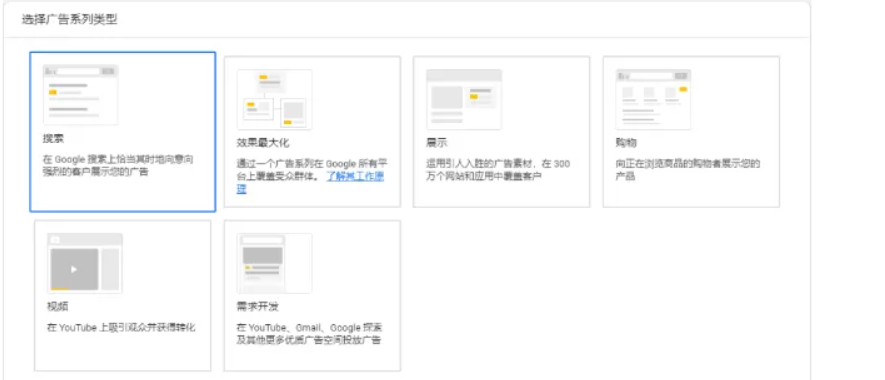Click the 搜索 campaign illustration icon
This screenshot has width=885, height=380.
point(81,94)
